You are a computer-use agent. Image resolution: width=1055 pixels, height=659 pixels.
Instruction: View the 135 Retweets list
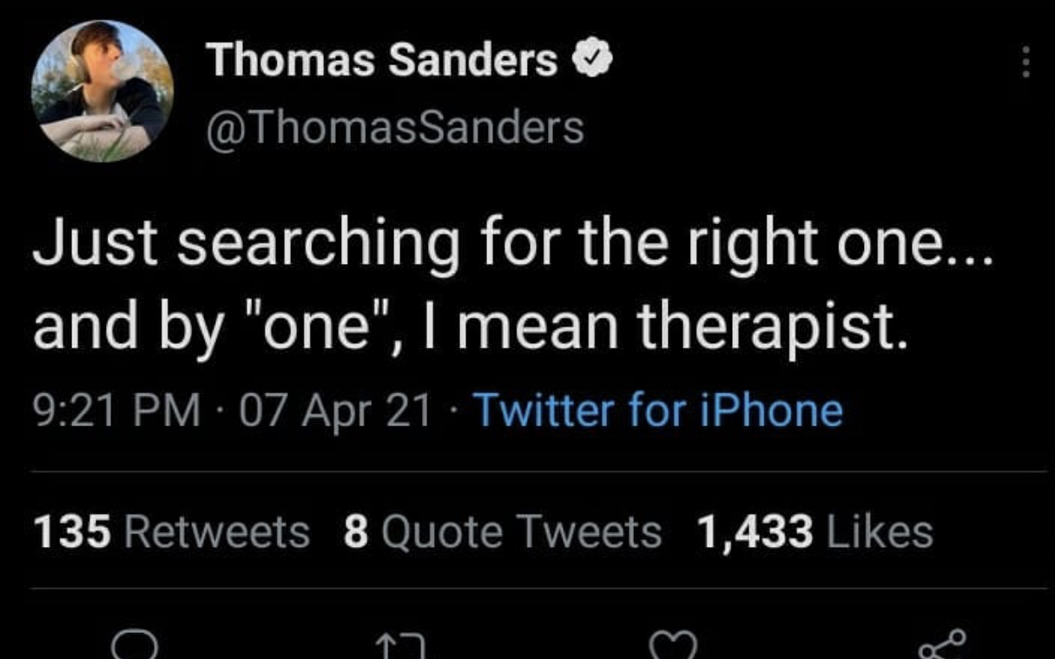172,532
